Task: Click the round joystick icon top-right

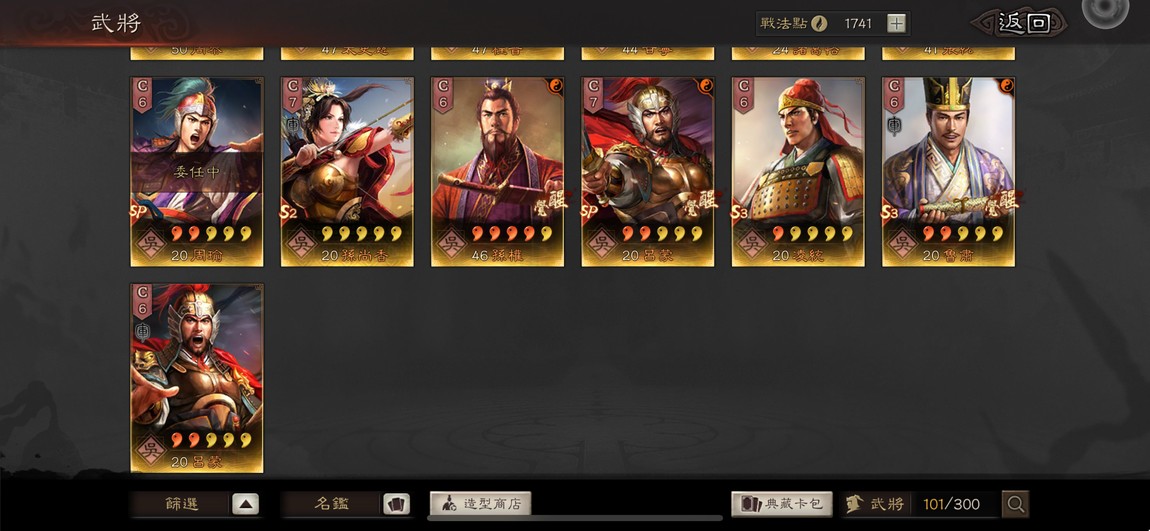Action: 1105,10
